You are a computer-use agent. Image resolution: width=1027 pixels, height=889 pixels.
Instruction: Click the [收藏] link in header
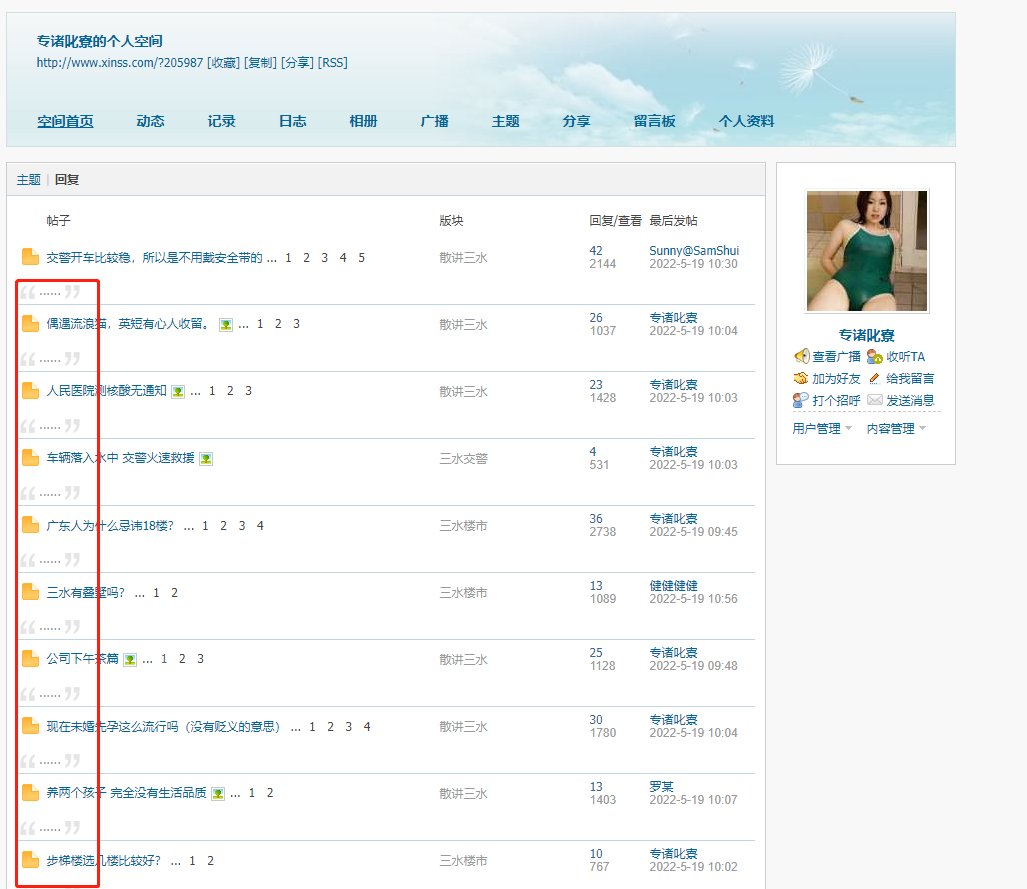[223, 63]
